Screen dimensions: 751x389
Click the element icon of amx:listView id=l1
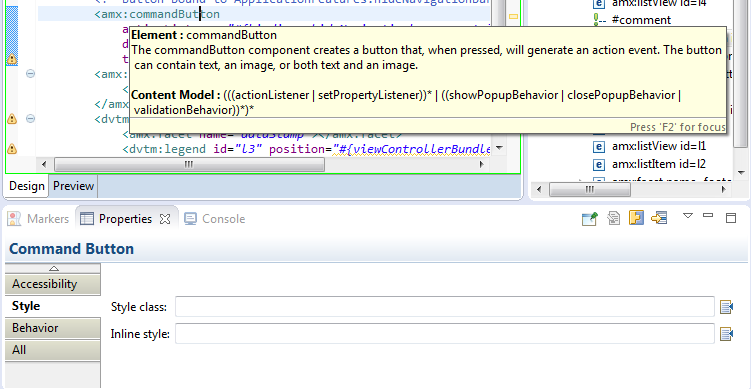tap(598, 146)
